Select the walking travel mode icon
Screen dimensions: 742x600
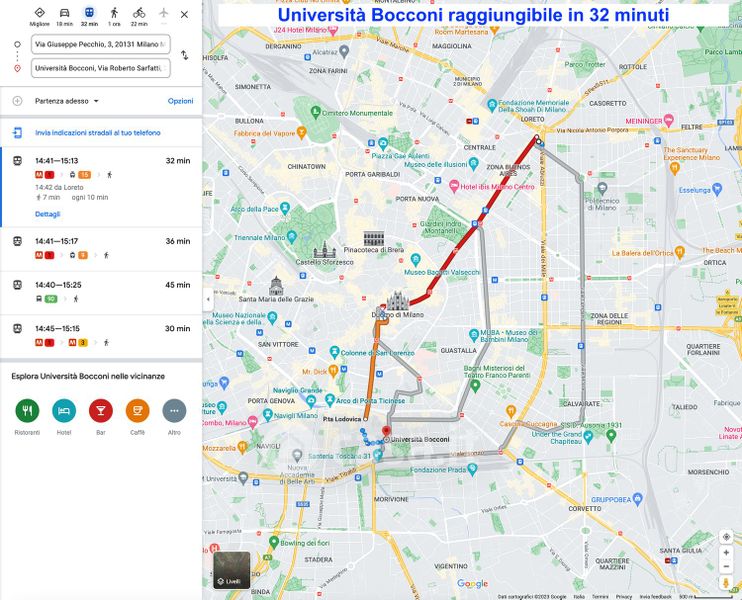(x=114, y=13)
